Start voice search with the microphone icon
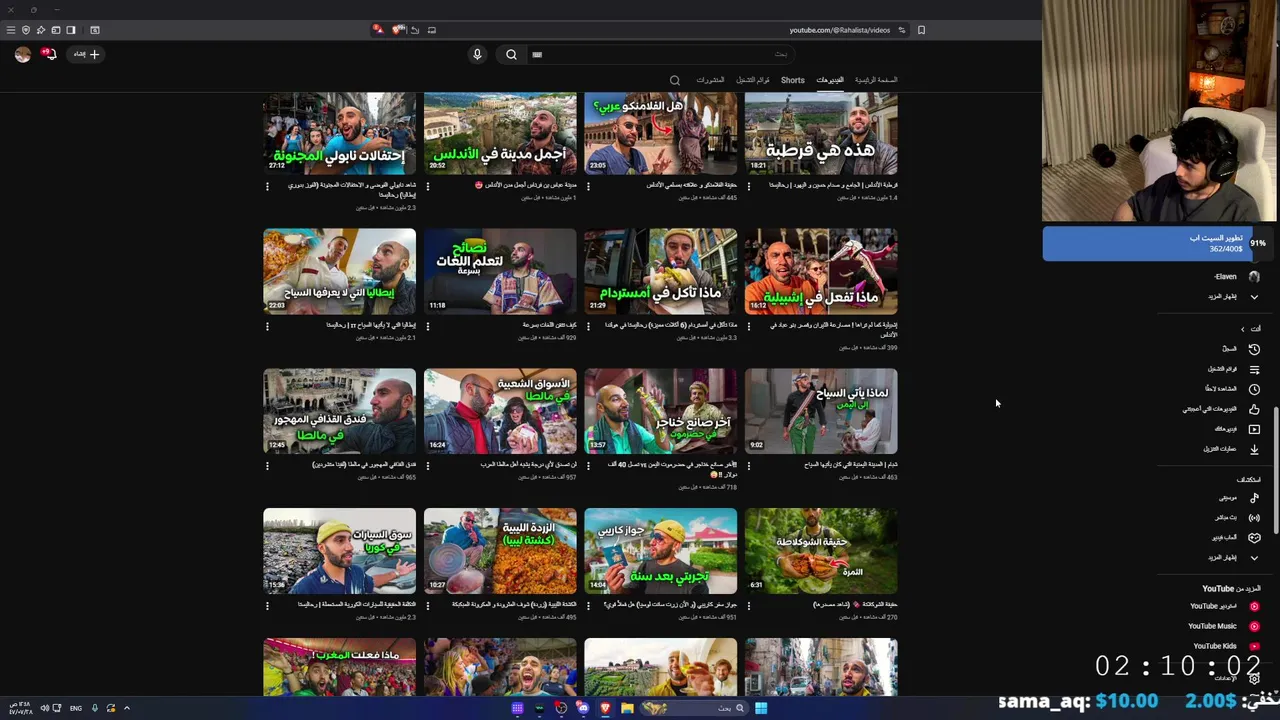The image size is (1280, 720). [x=477, y=54]
